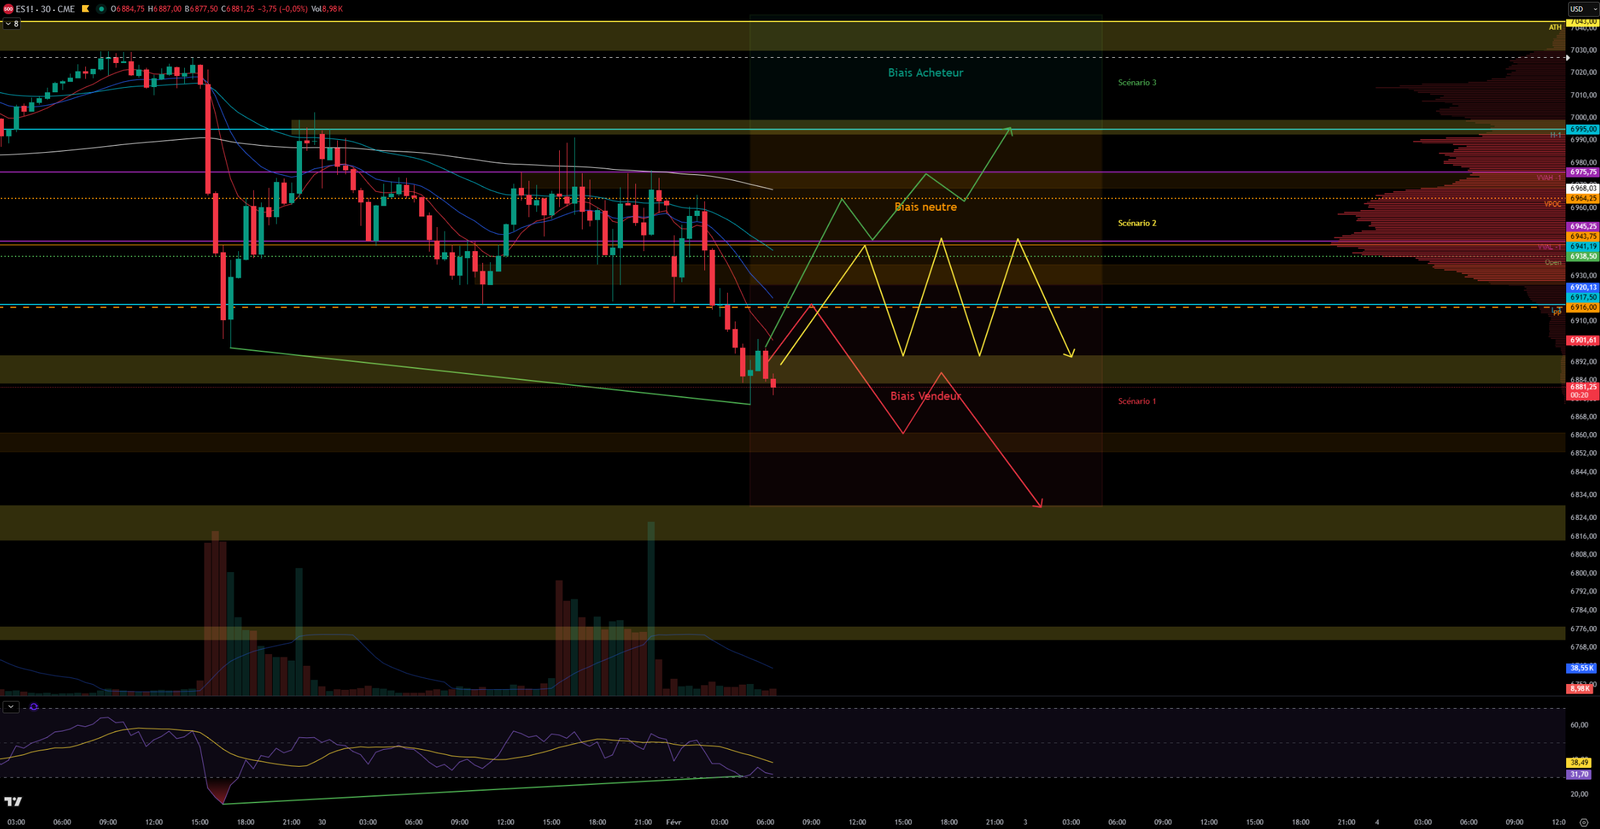Click the 'Févr' date marker on time axis

673,822
